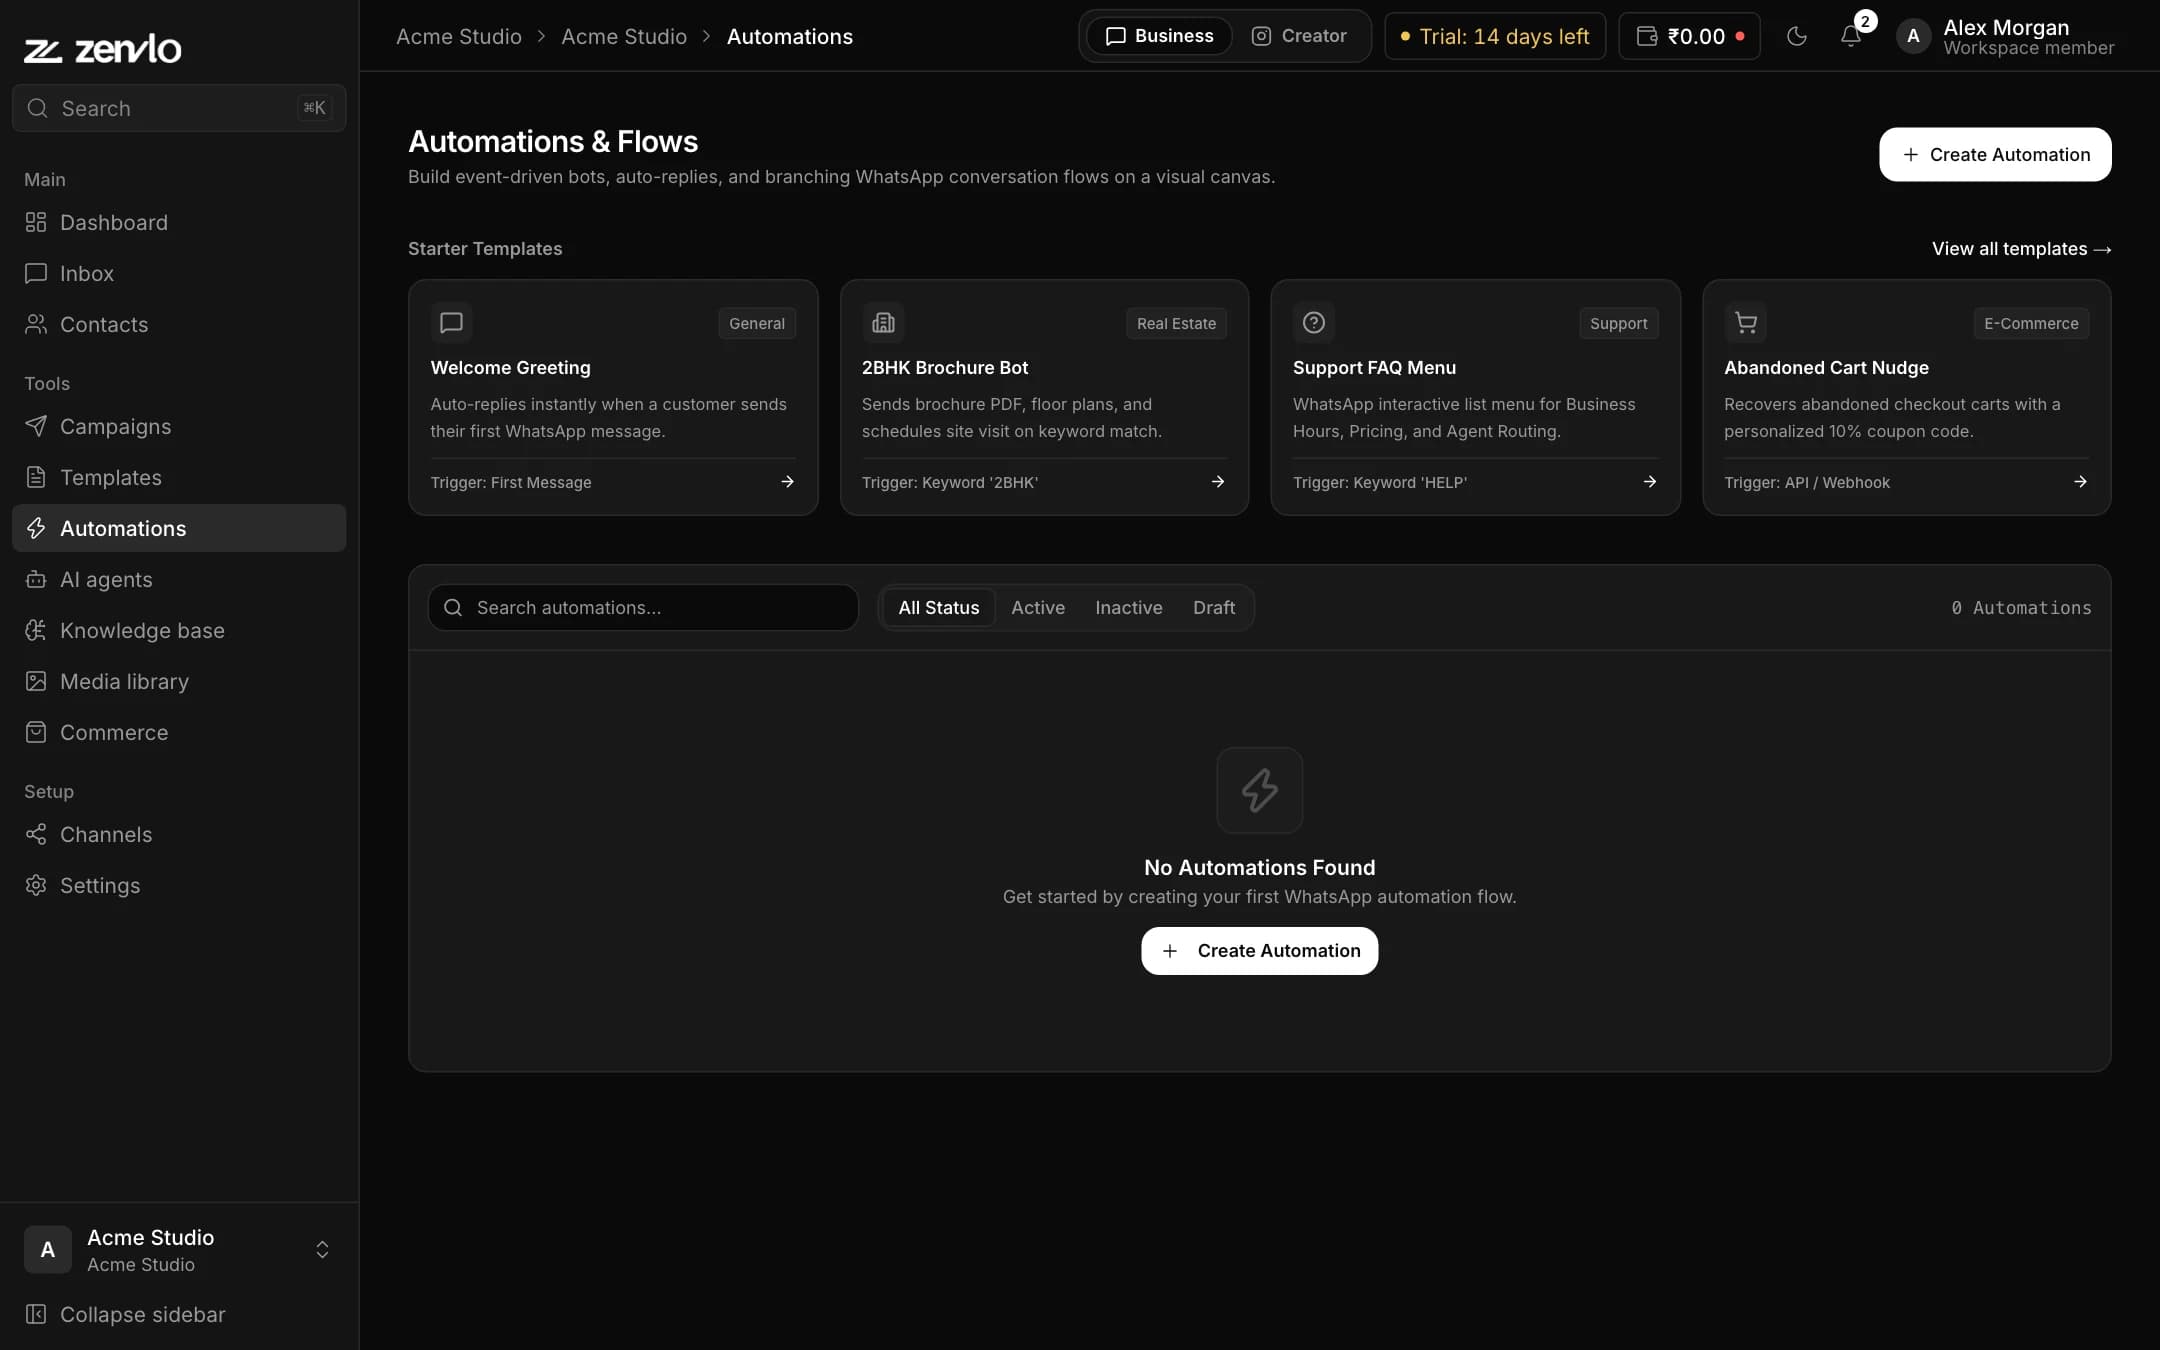Click the Support tag

coord(1619,323)
